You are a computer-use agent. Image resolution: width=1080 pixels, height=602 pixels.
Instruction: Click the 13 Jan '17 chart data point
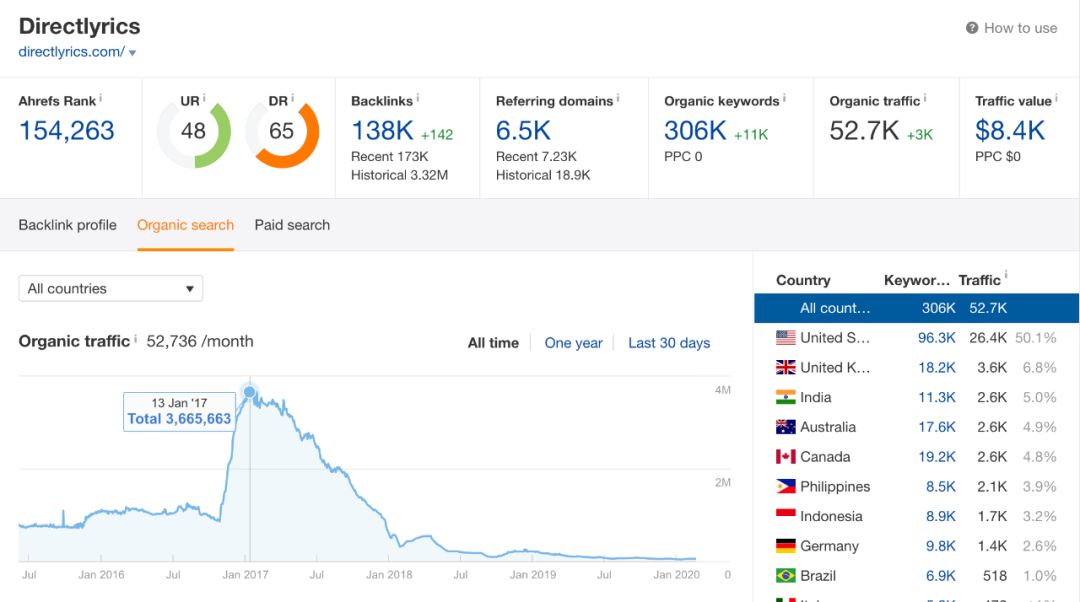(249, 392)
